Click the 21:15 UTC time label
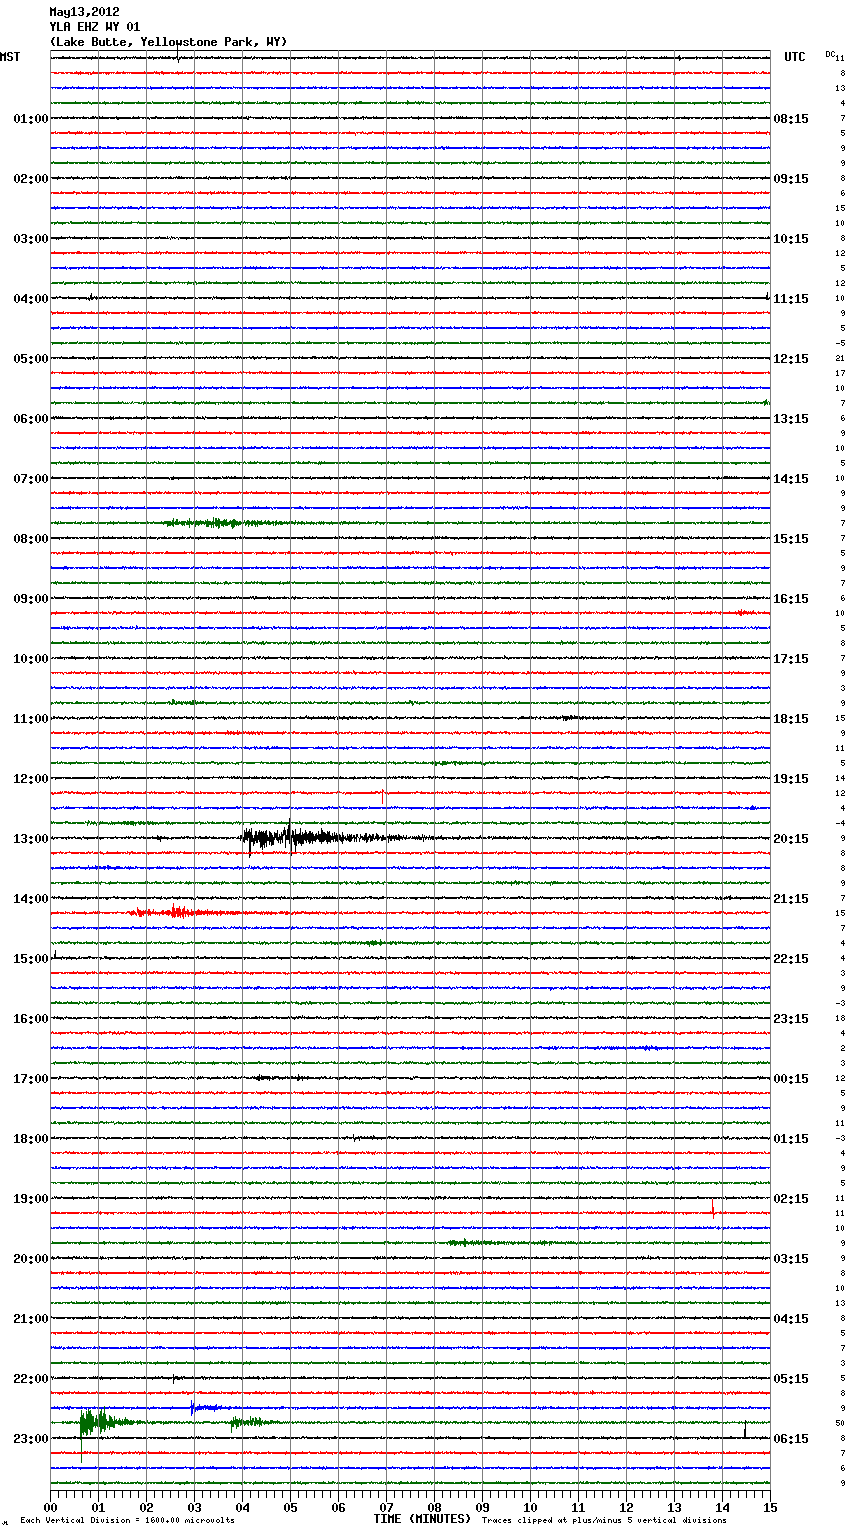This screenshot has height=1534, width=850. point(791,899)
